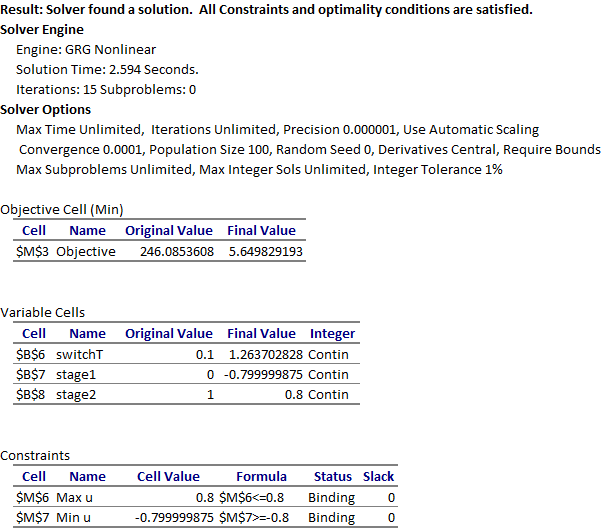Select the formula $M$6<=0.8
This screenshot has height=530, width=606.
tap(252, 498)
